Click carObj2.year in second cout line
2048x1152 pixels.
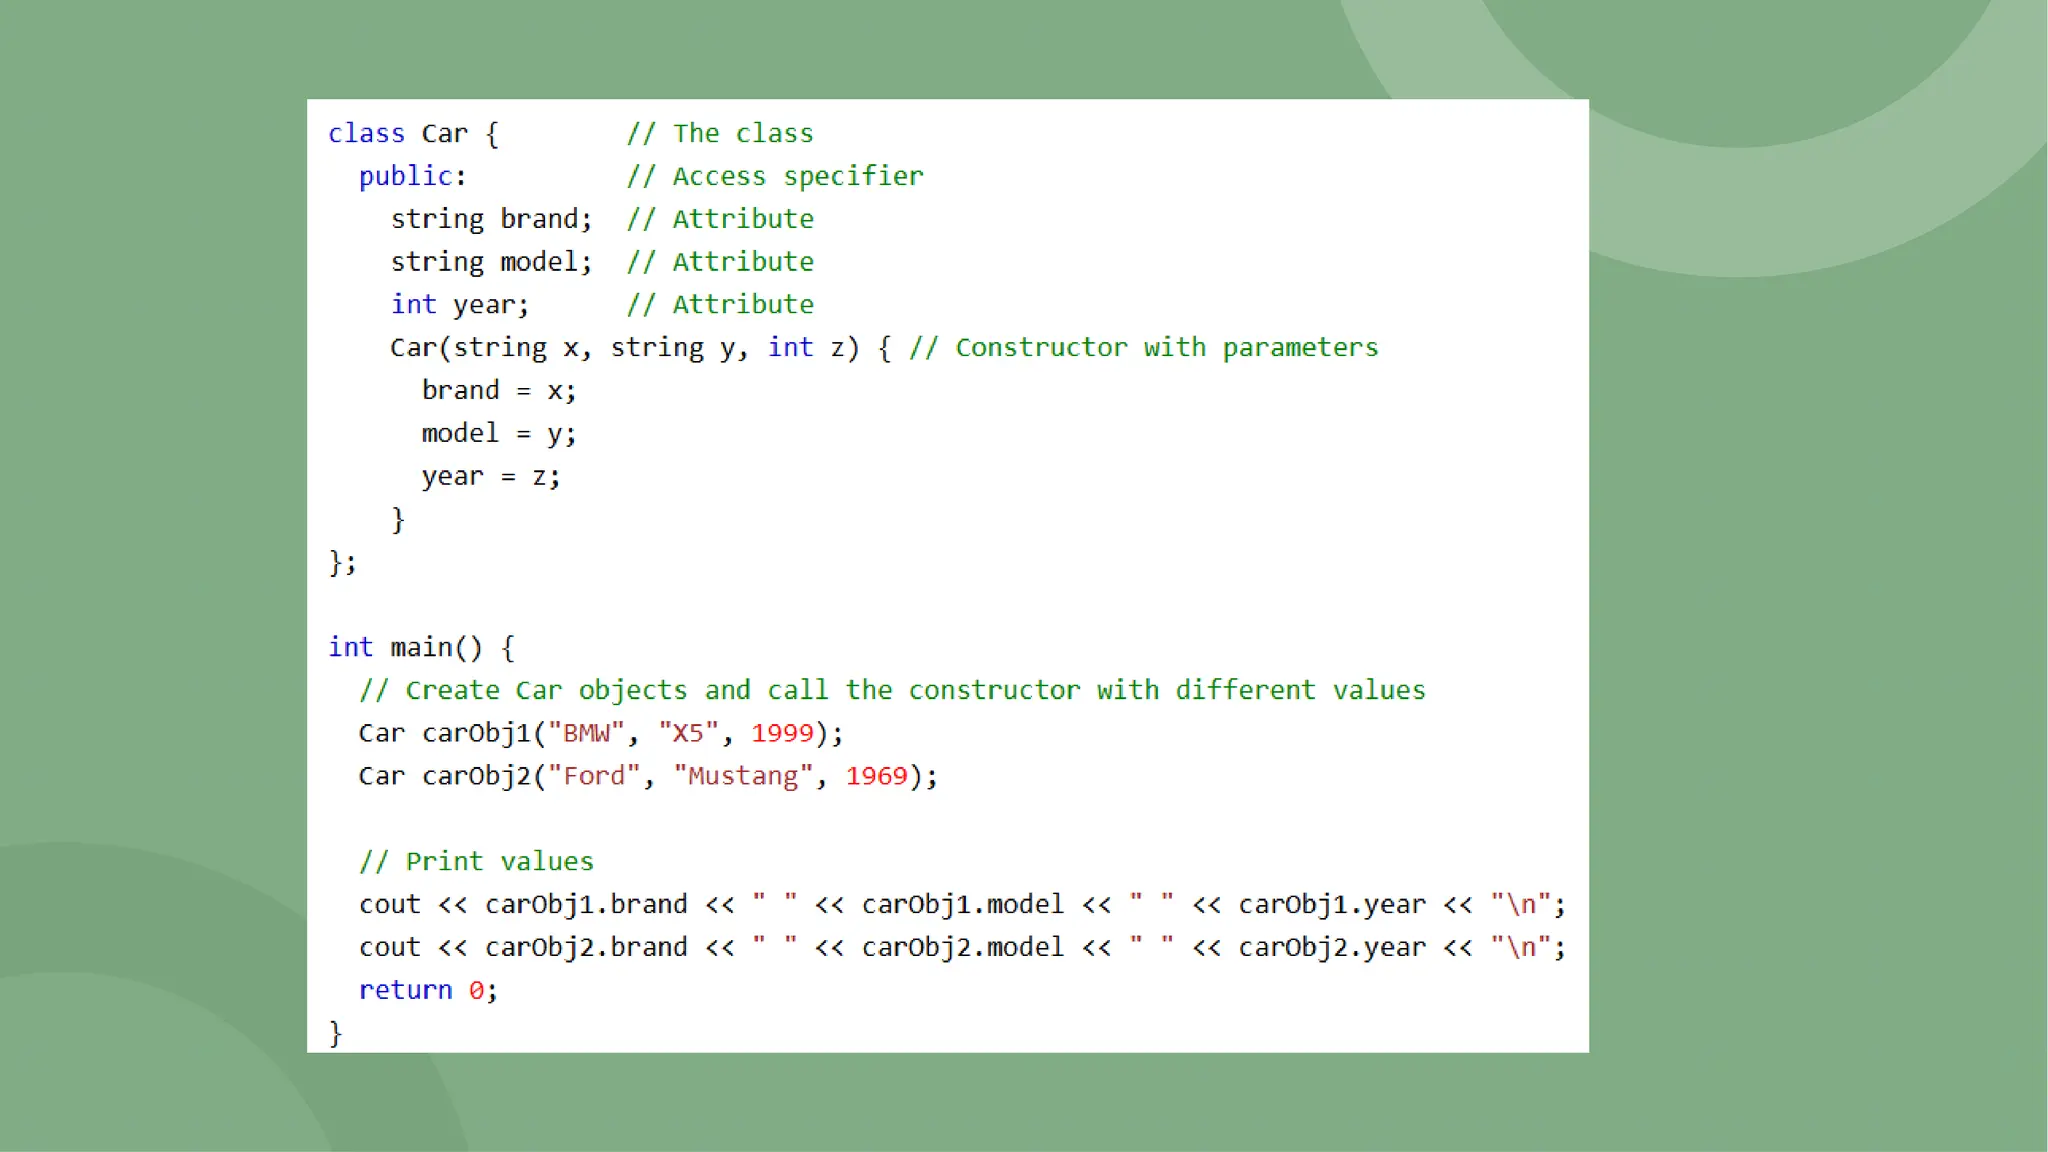point(1332,947)
